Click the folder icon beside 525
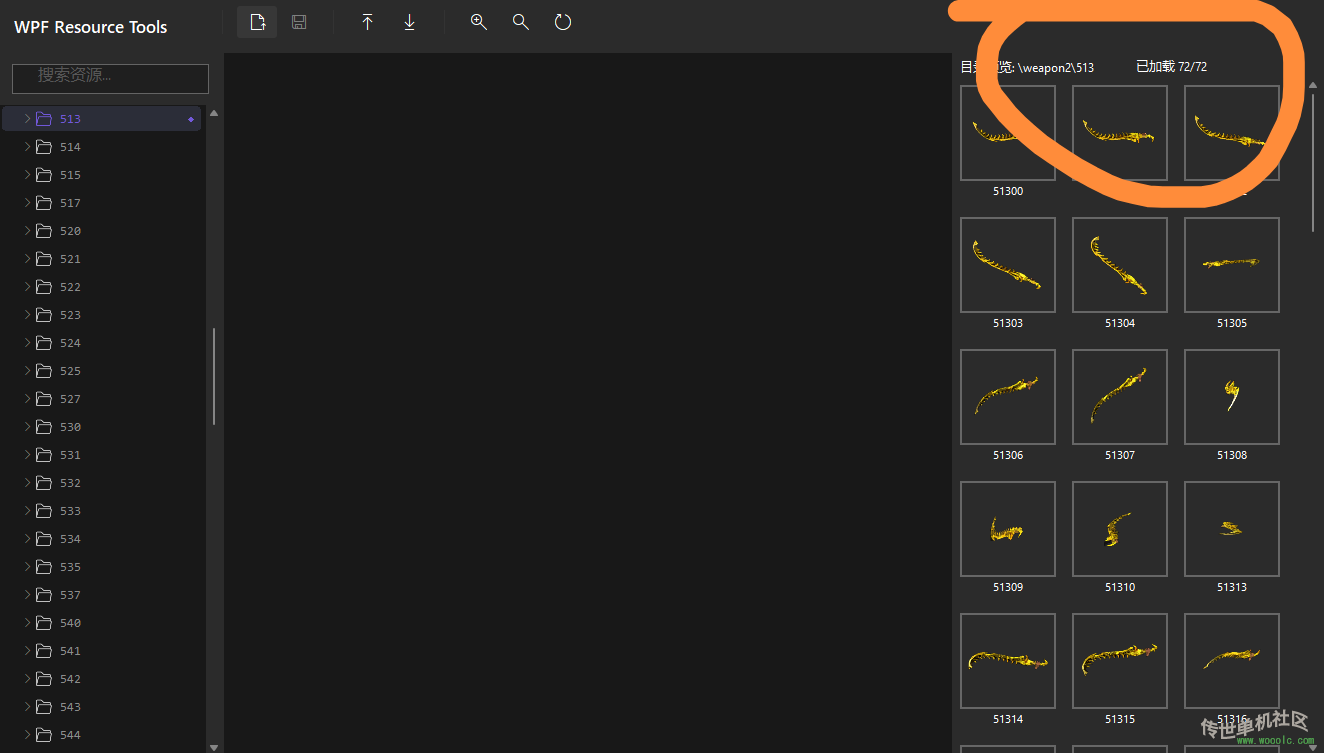 (43, 371)
